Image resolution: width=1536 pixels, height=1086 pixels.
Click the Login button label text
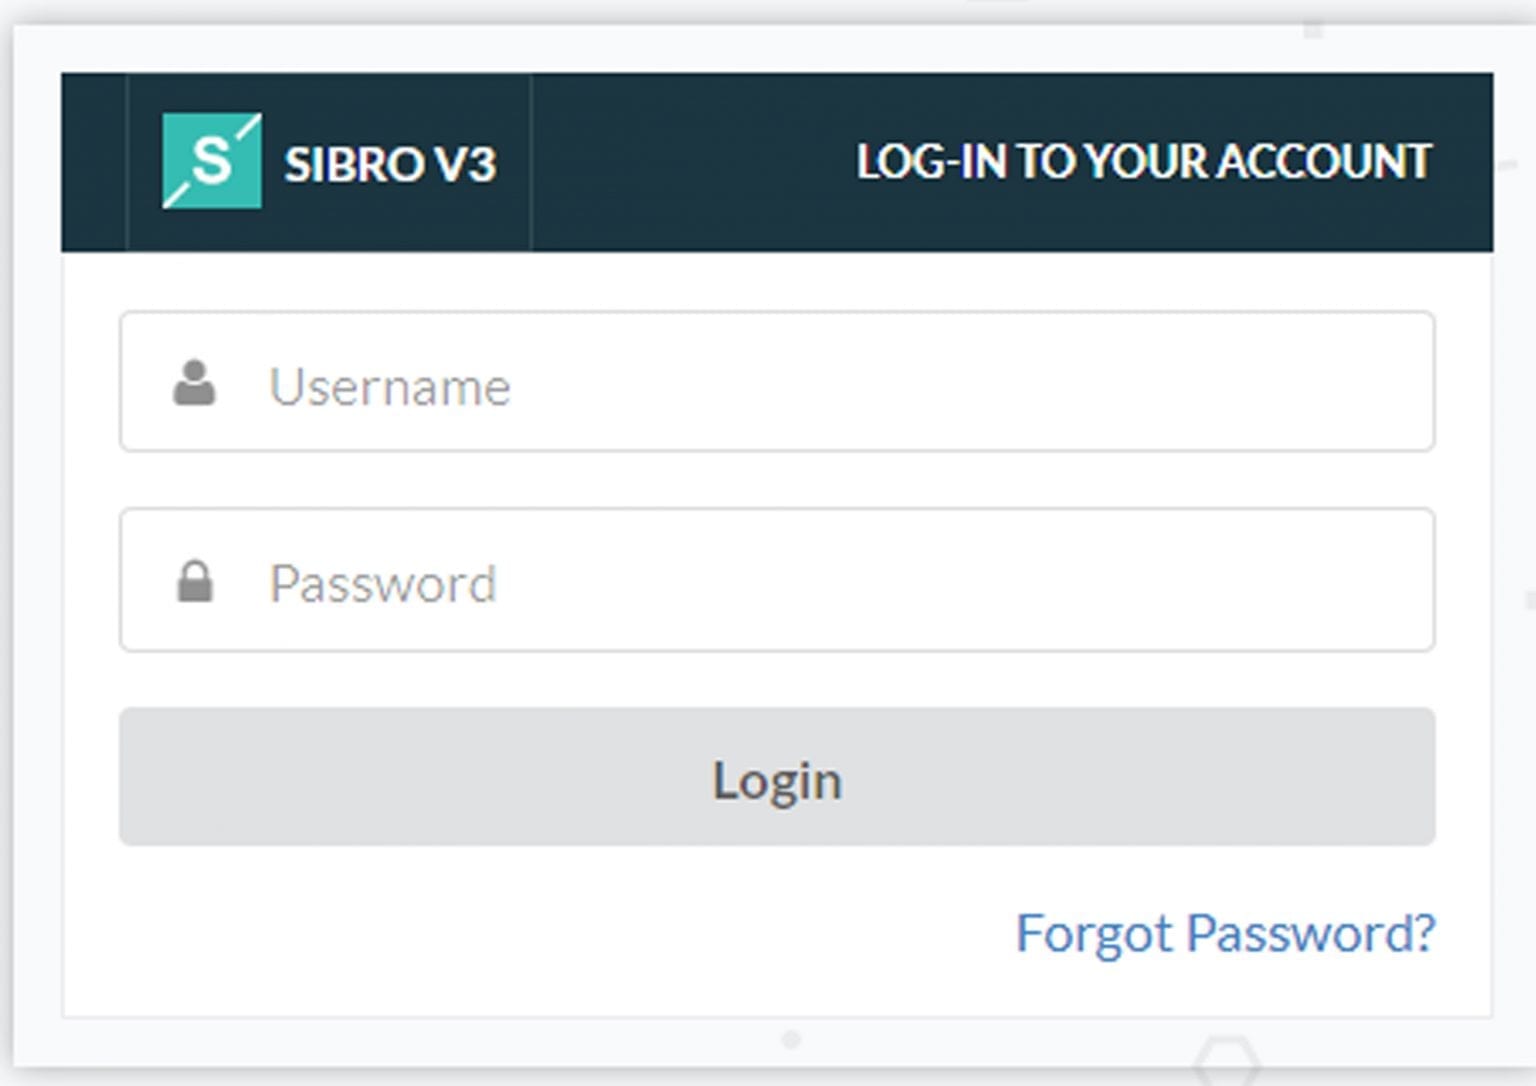[776, 779]
